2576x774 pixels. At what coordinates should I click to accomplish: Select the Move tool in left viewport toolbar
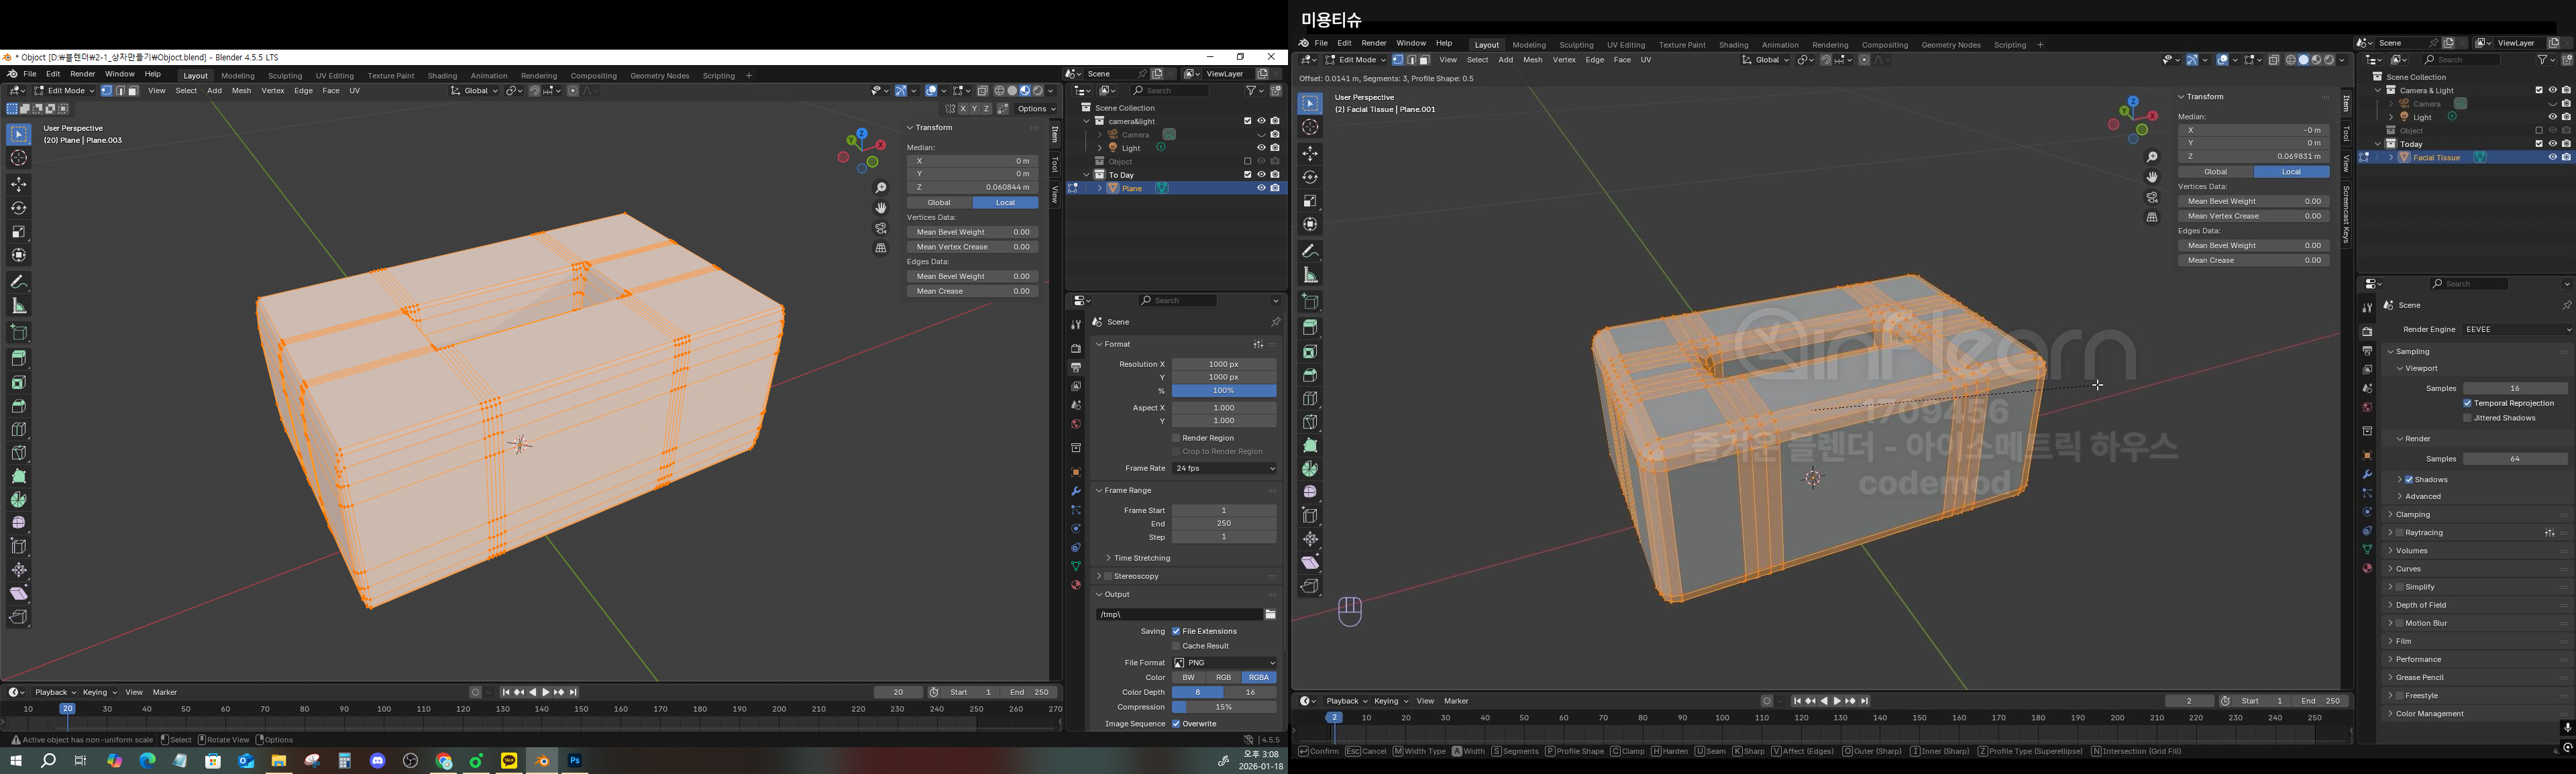pyautogui.click(x=19, y=185)
